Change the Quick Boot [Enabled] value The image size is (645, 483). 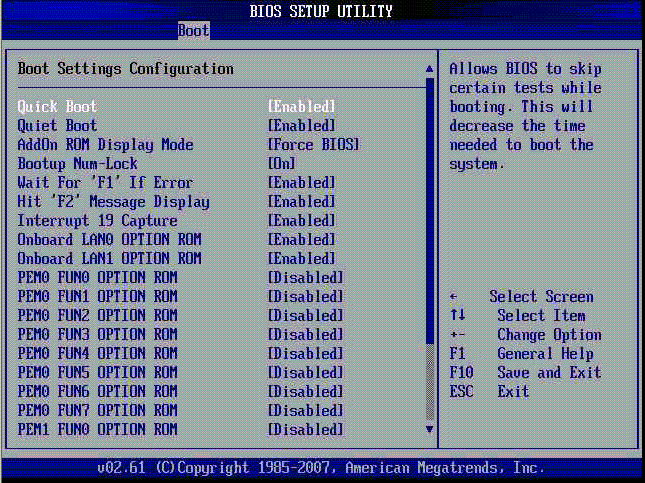(x=302, y=107)
